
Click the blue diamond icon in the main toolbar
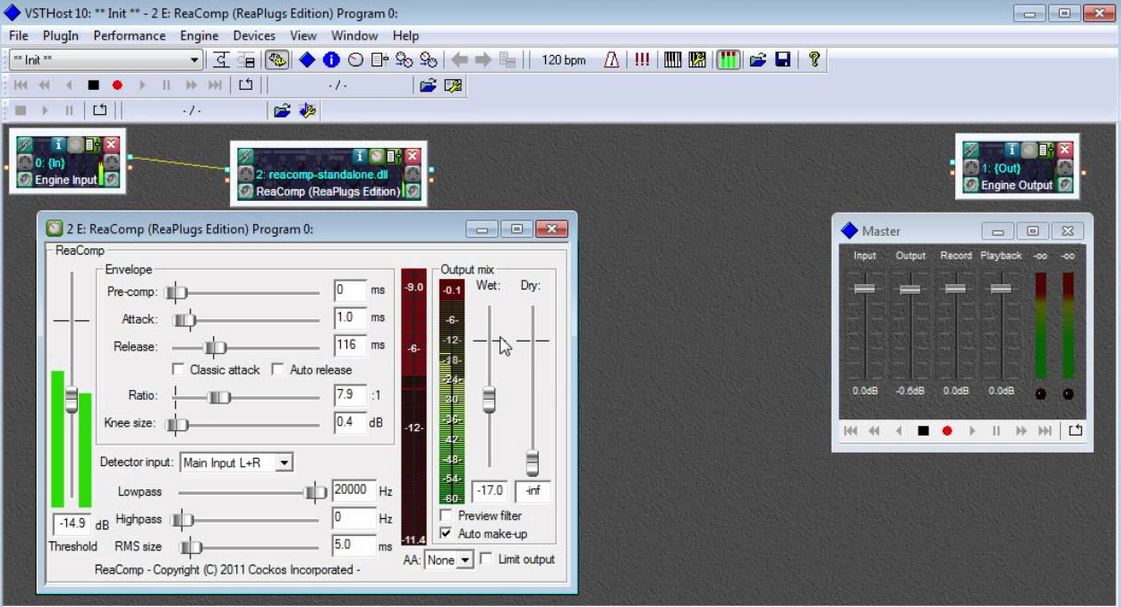pos(307,60)
